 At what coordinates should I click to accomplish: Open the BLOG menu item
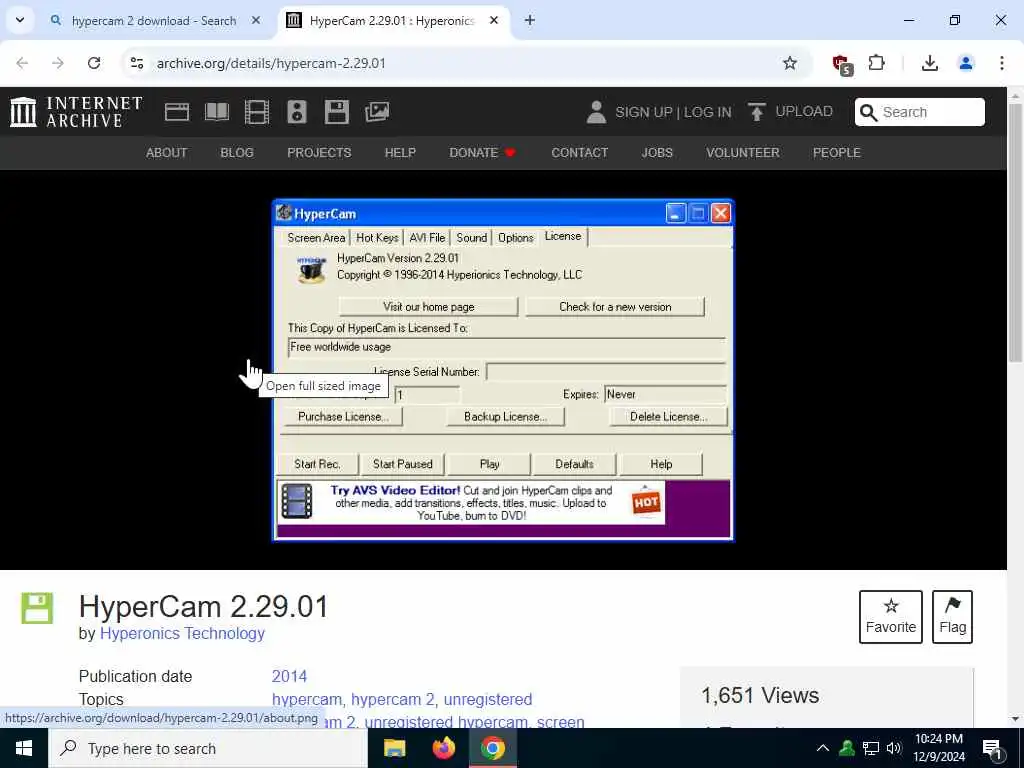(236, 153)
